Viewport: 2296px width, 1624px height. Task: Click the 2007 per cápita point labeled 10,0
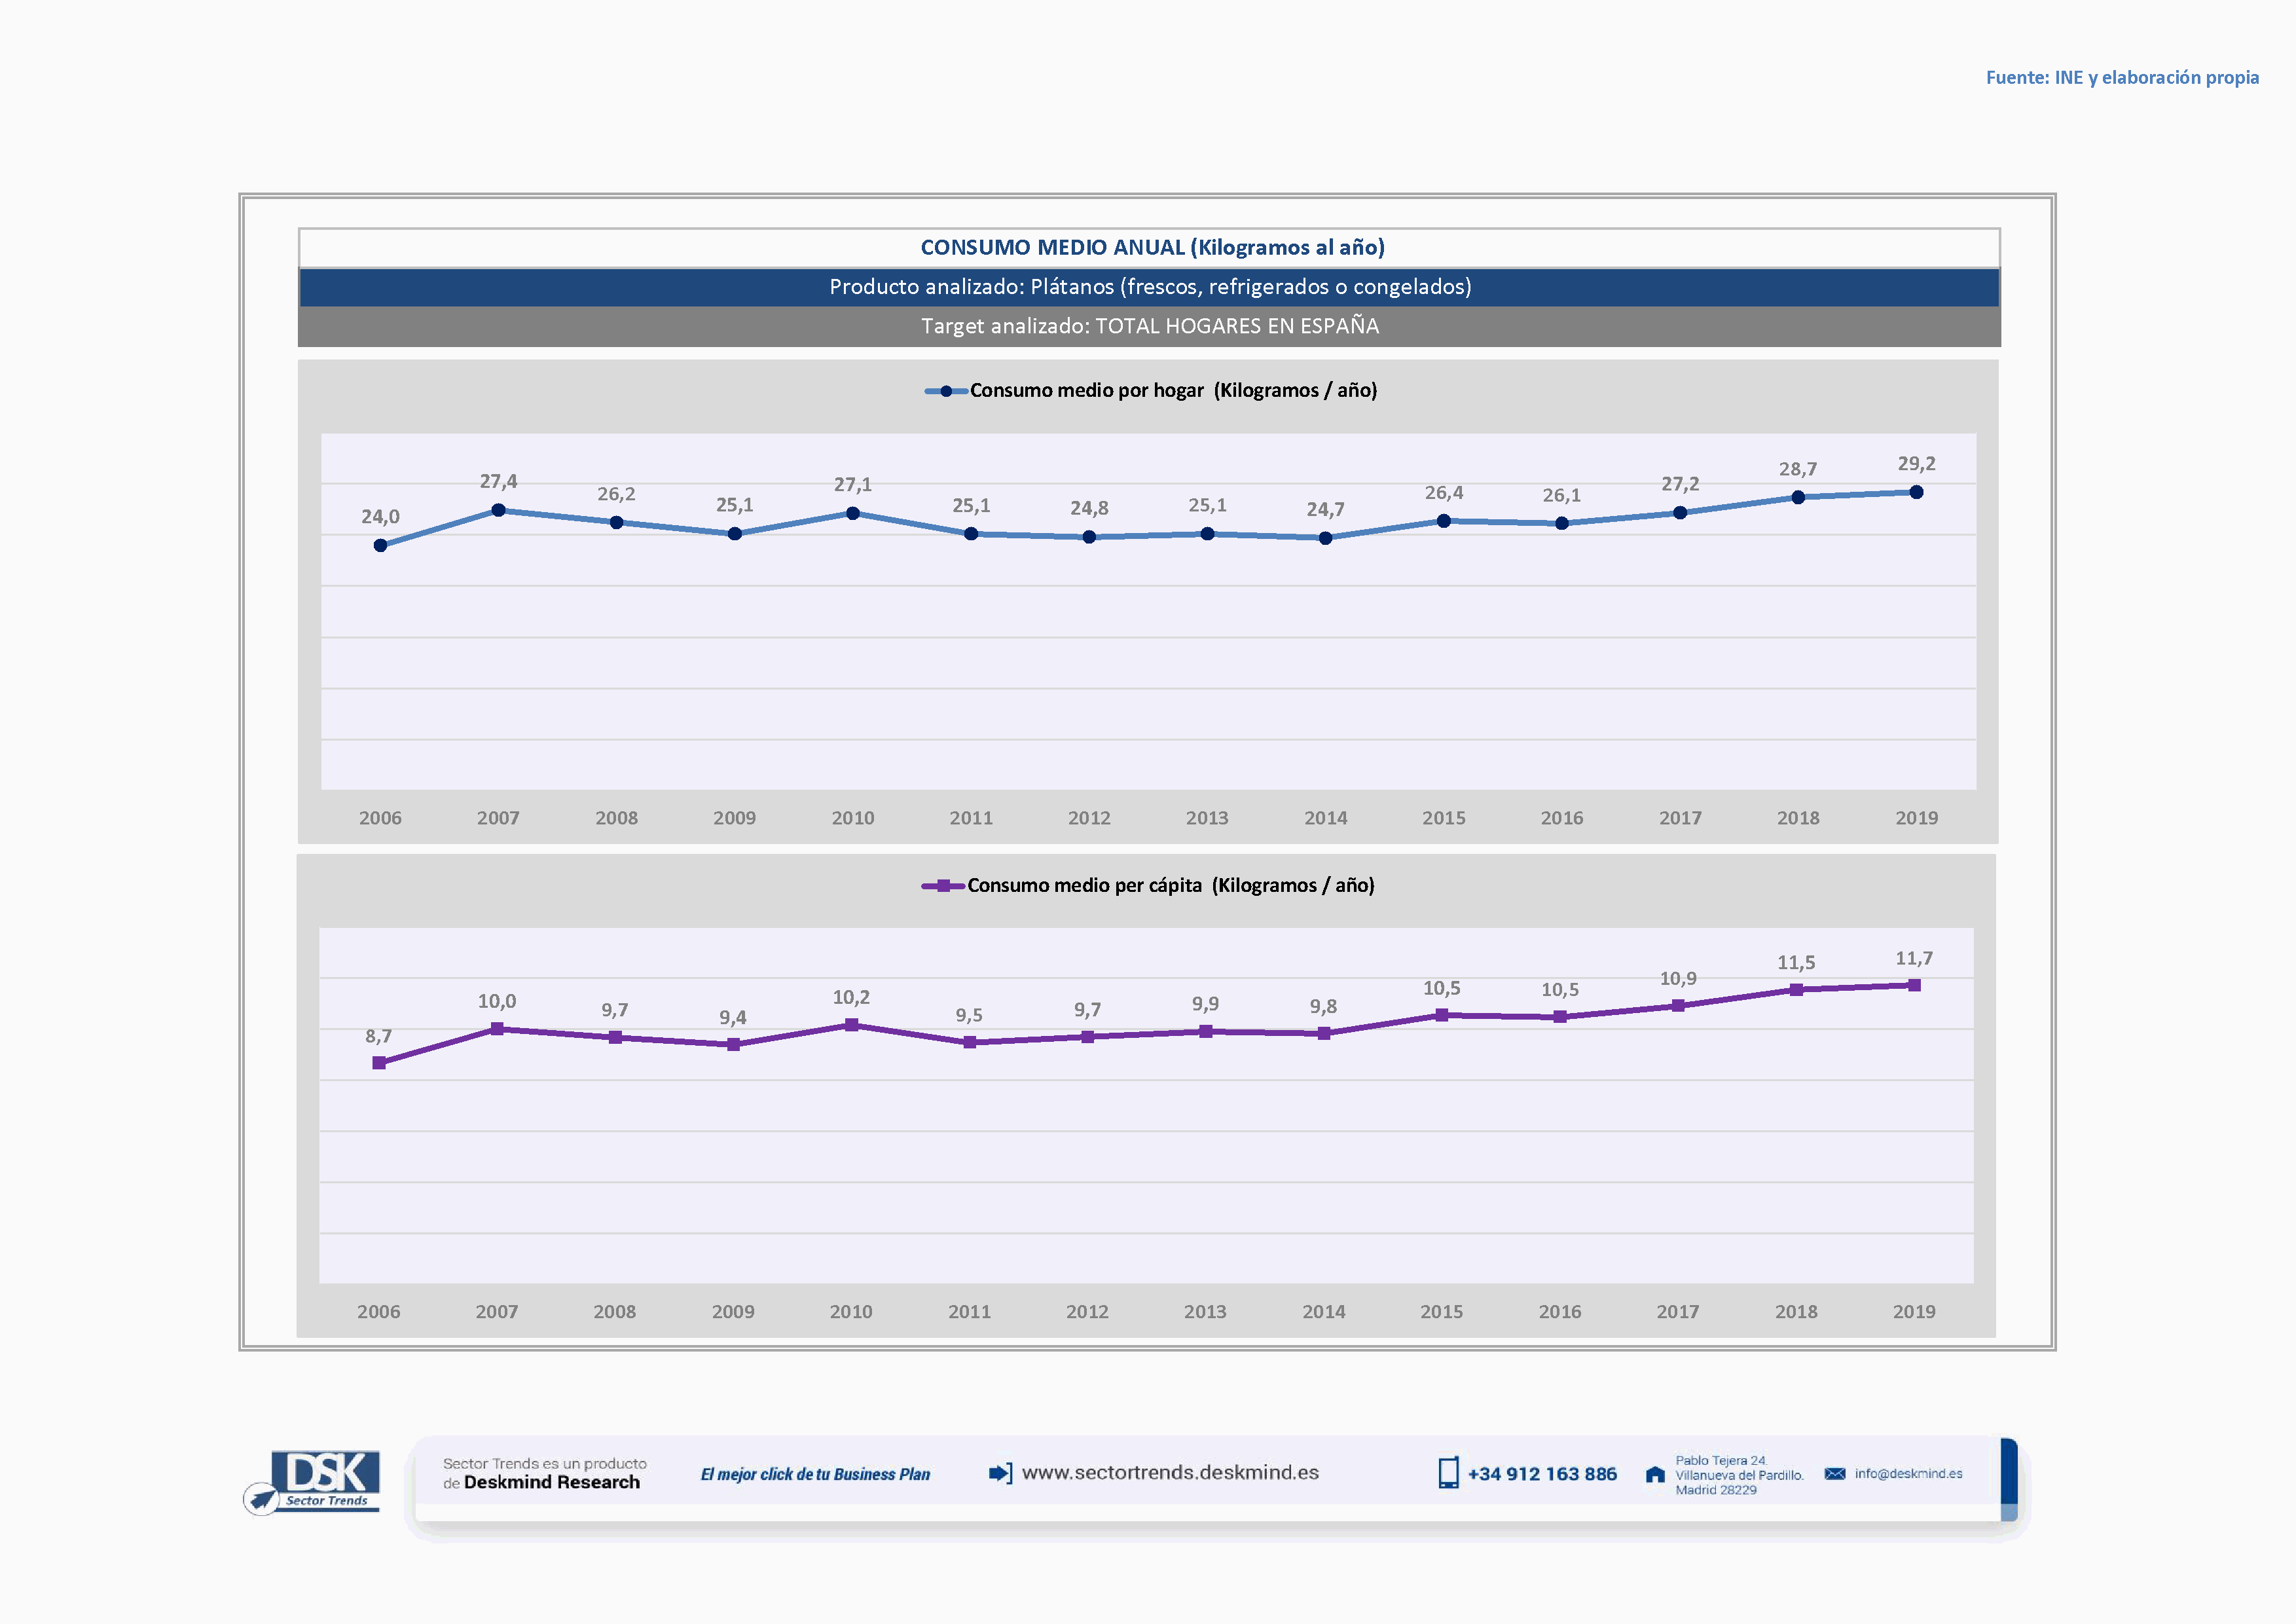[x=497, y=1028]
